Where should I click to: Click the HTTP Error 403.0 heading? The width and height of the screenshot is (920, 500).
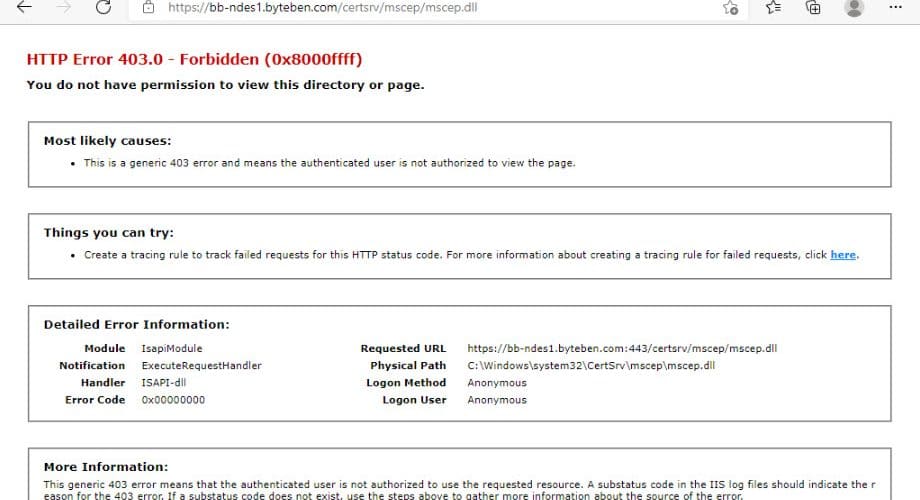pyautogui.click(x=194, y=59)
